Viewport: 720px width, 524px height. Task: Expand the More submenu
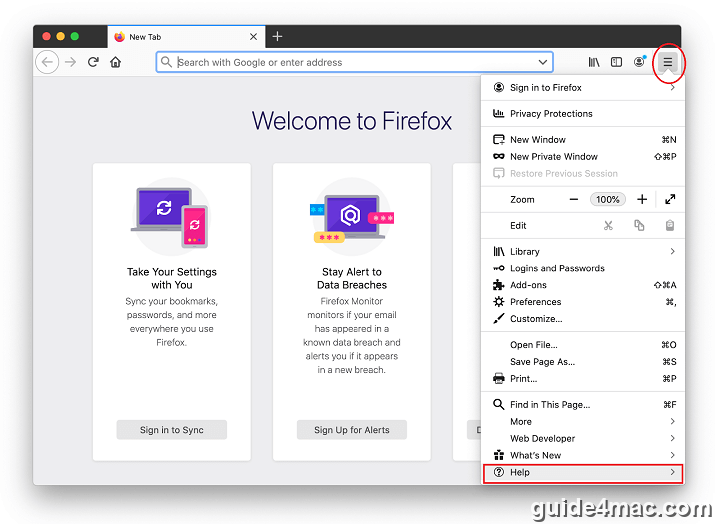coord(583,422)
